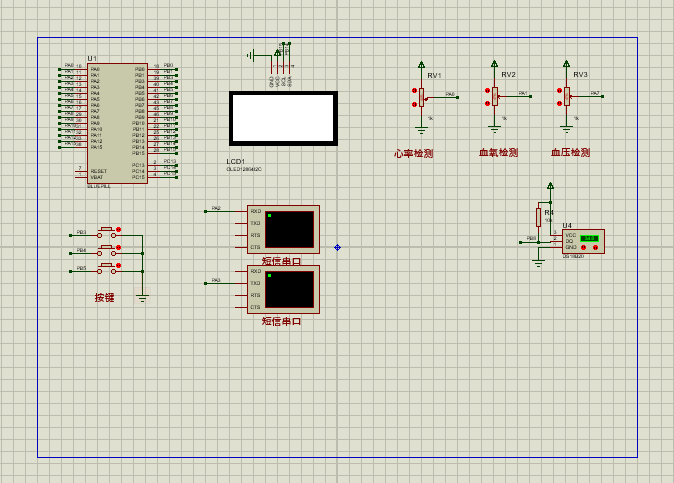Click the power arrow above resistor R4
Image resolution: width=674 pixels, height=483 pixels.
[550, 186]
